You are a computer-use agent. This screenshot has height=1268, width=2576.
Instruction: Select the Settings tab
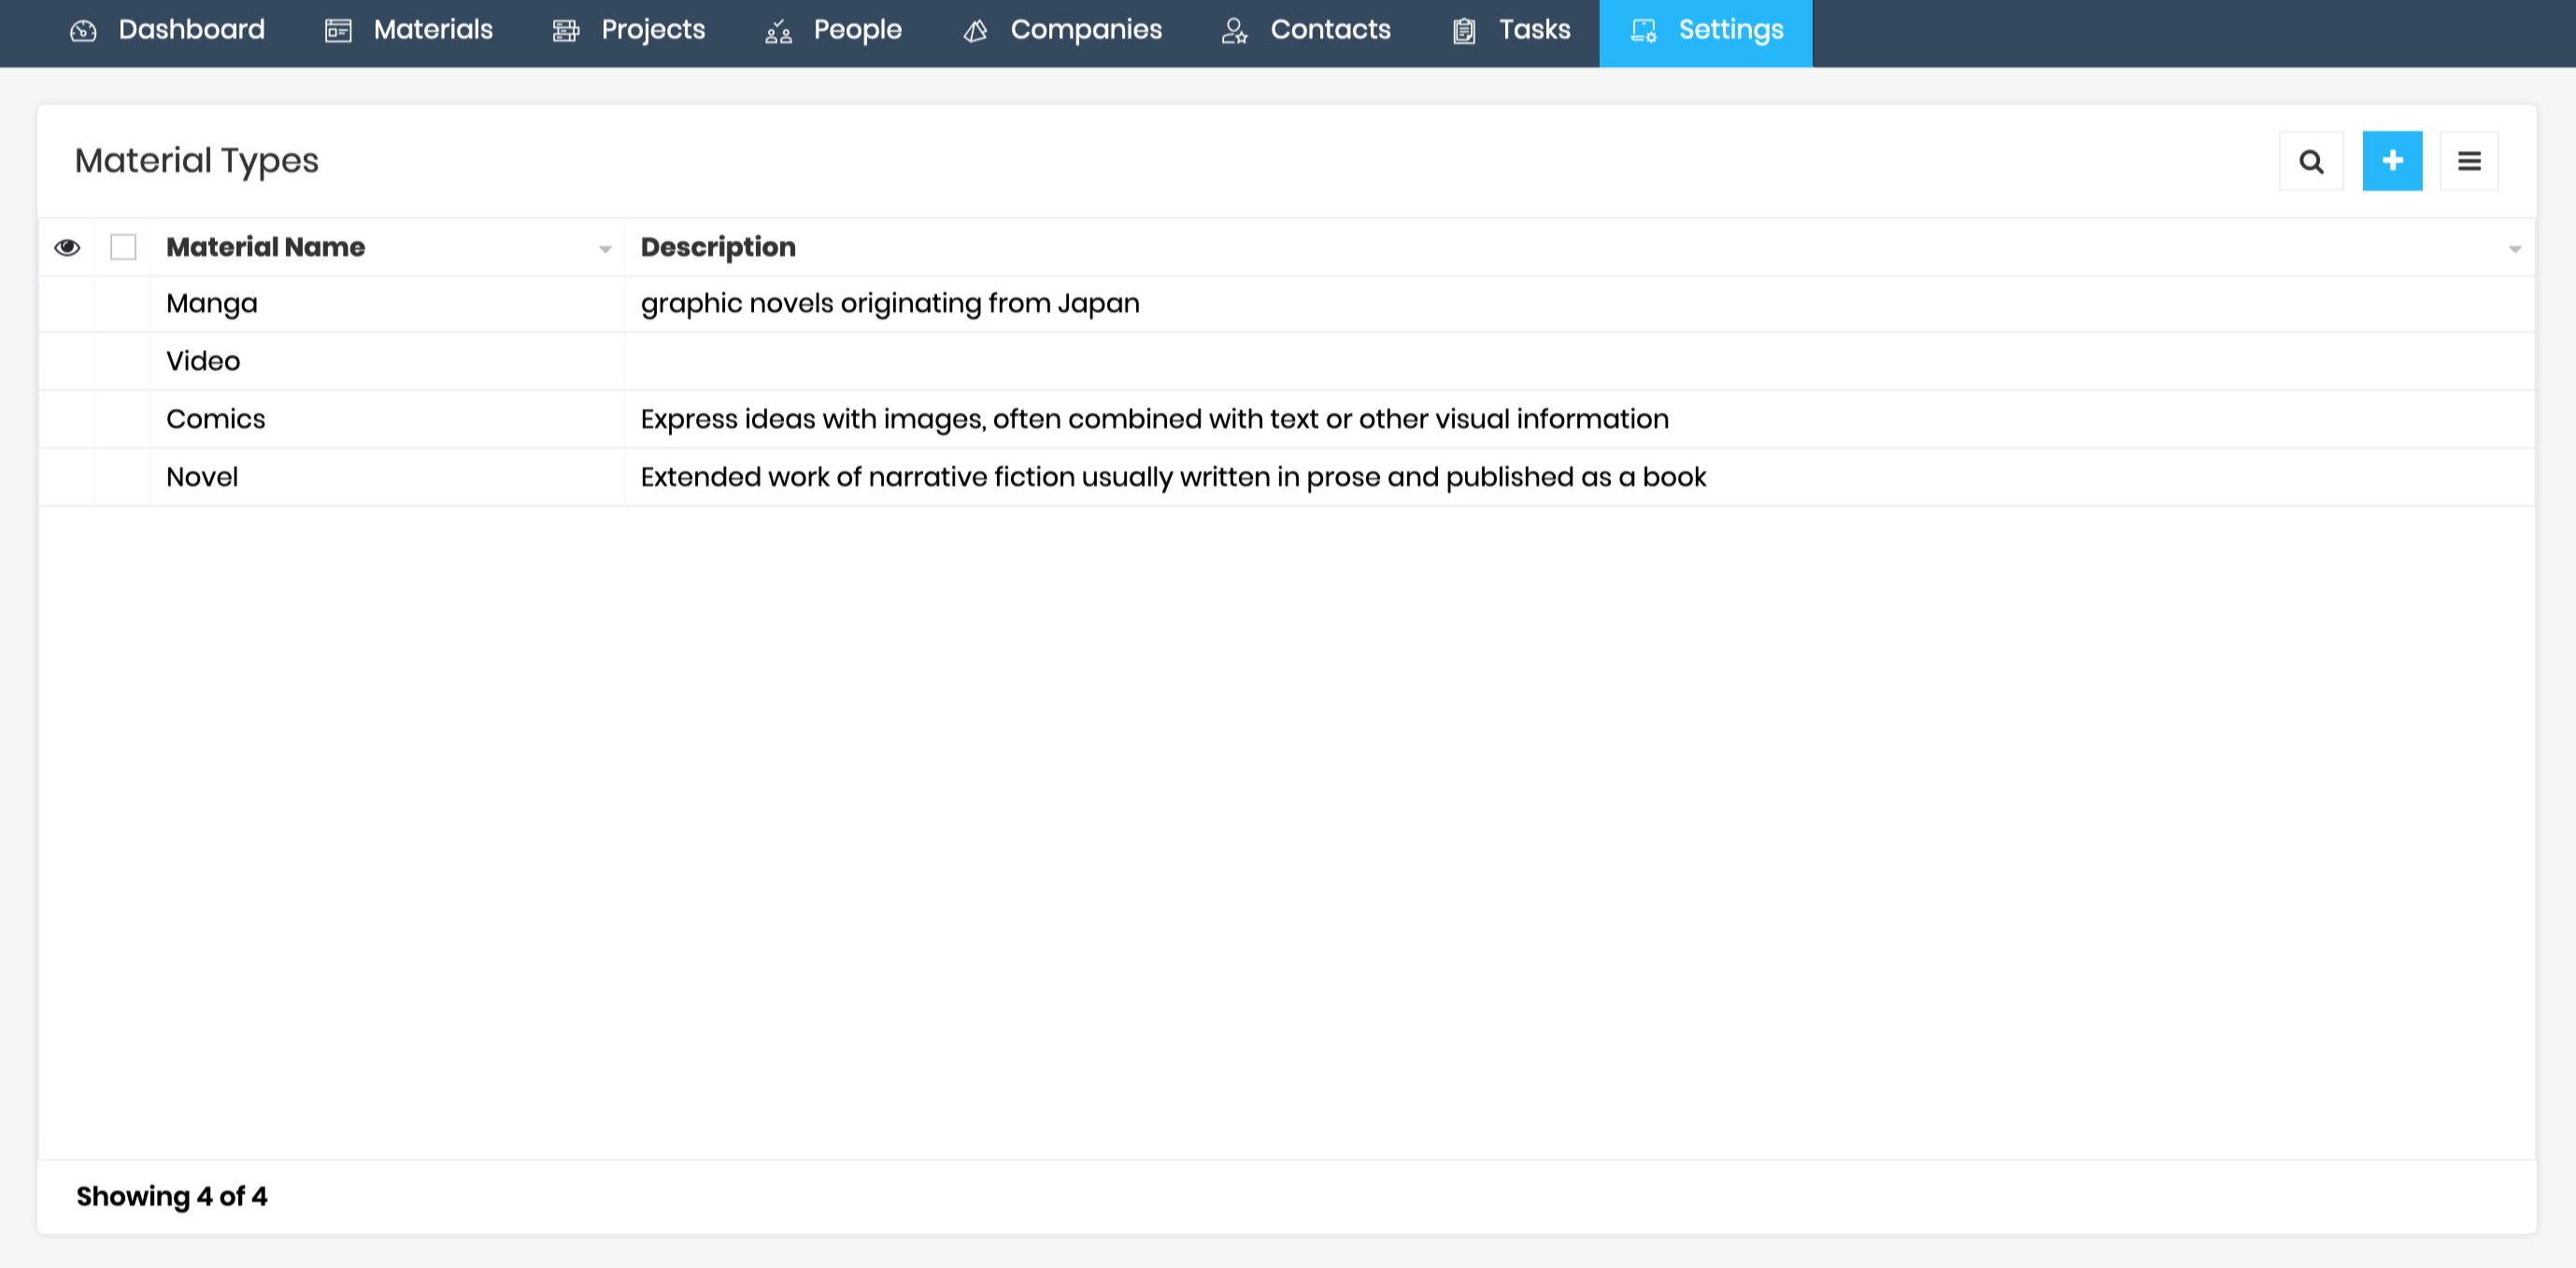[1705, 33]
